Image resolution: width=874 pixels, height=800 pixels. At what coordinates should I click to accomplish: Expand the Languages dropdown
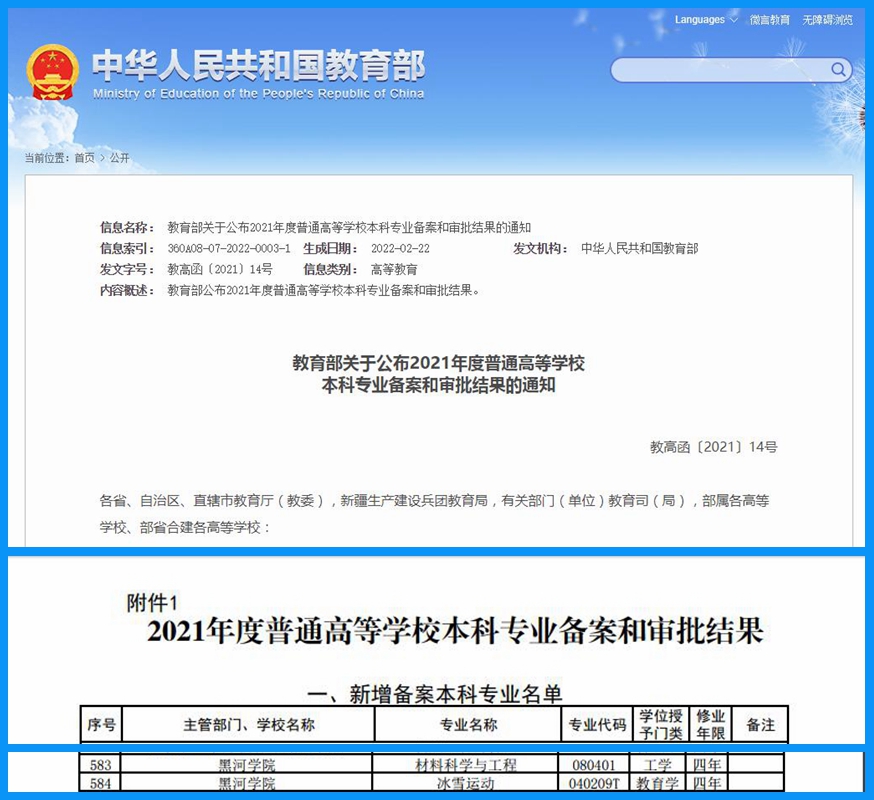point(699,20)
